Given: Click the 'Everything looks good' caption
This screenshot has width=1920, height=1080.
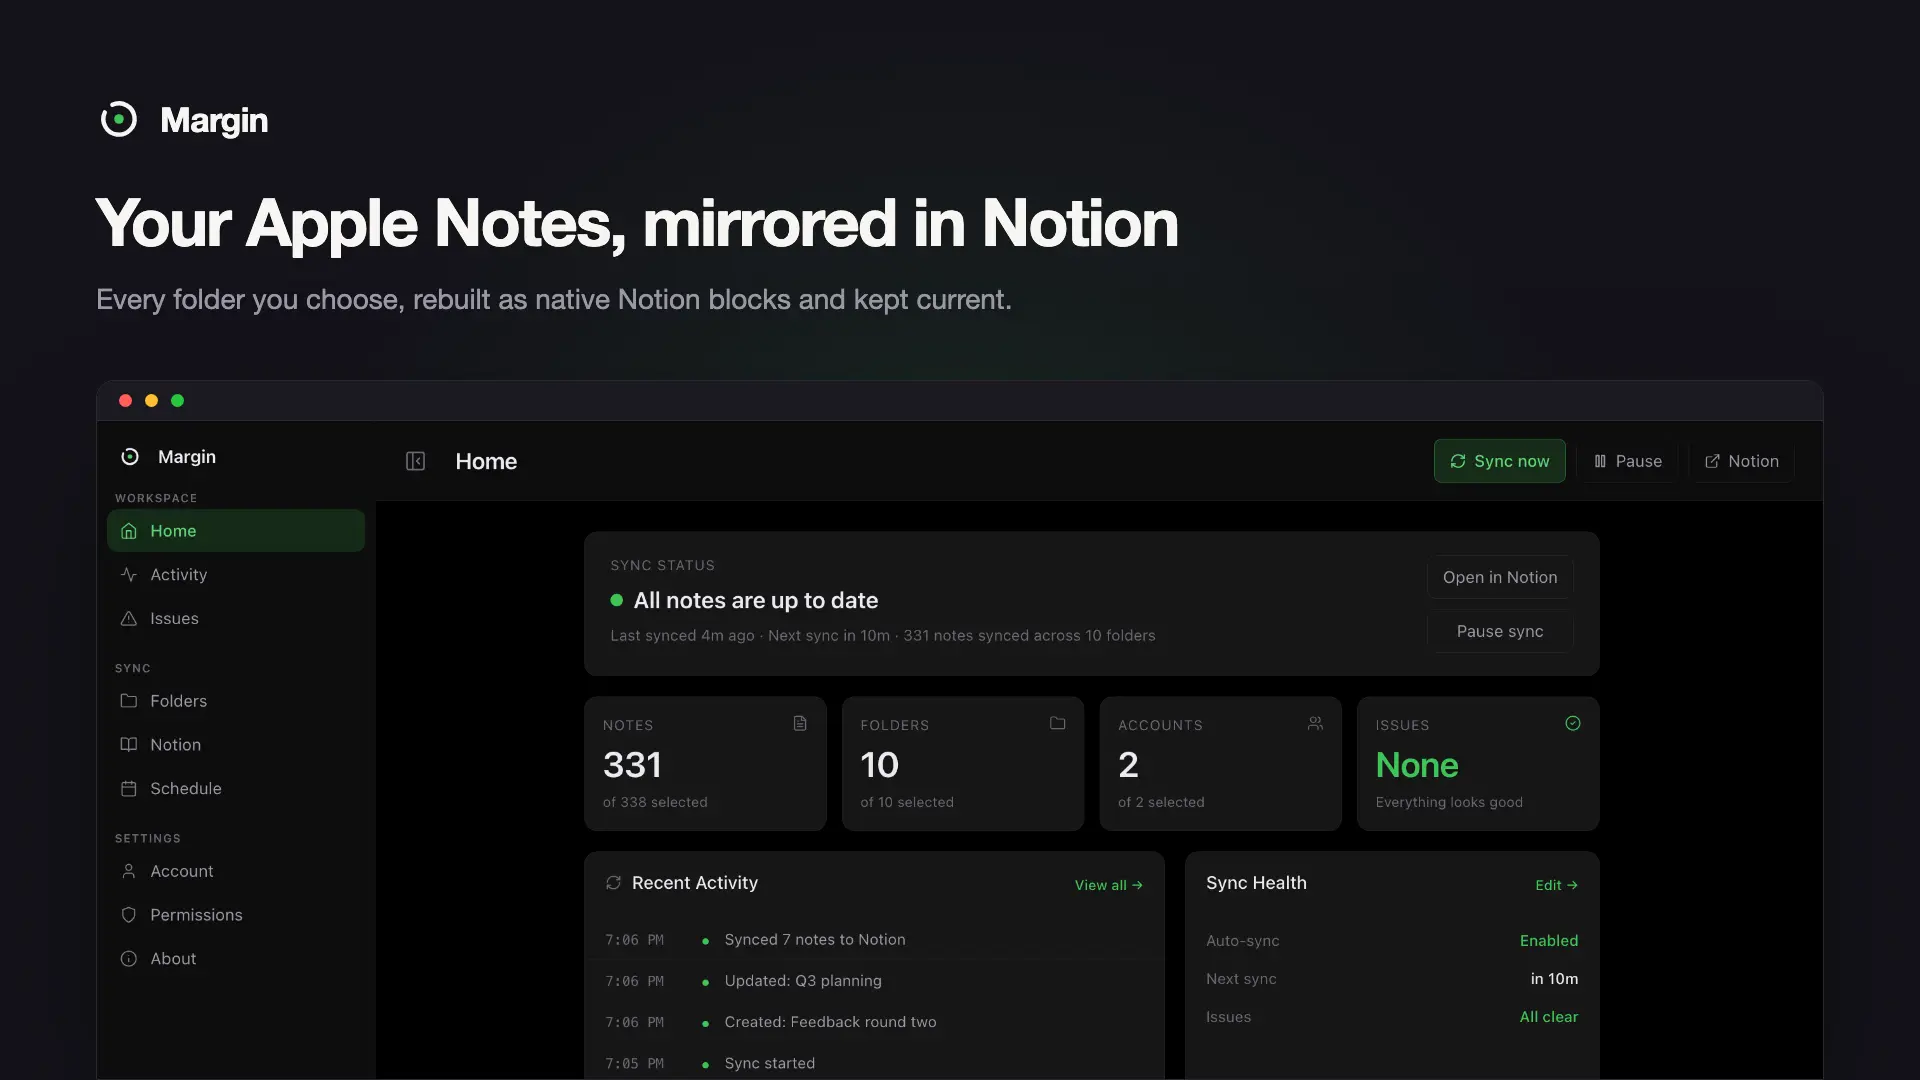Looking at the screenshot, I should (1449, 802).
